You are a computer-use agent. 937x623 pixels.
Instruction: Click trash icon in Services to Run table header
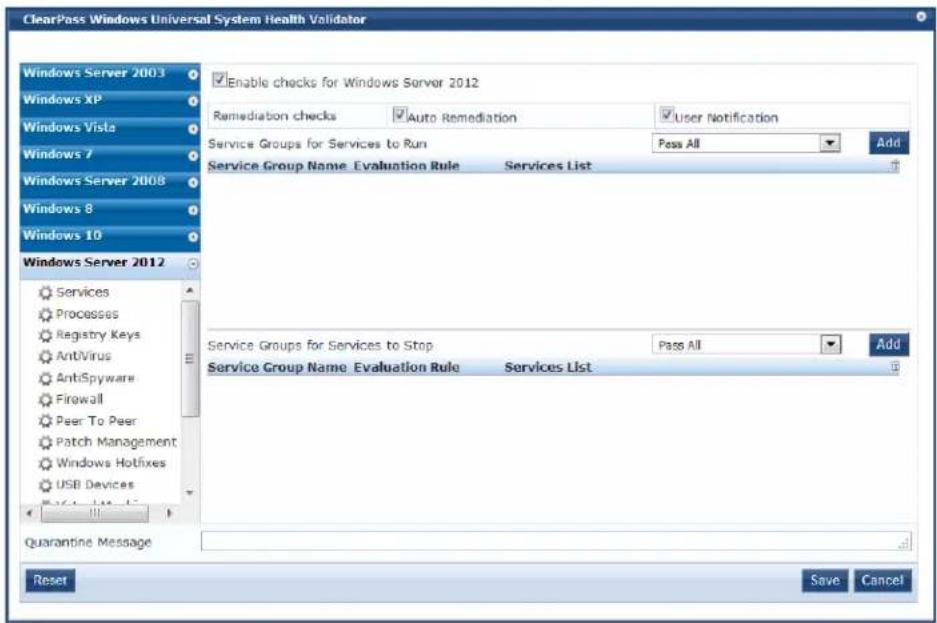click(895, 165)
